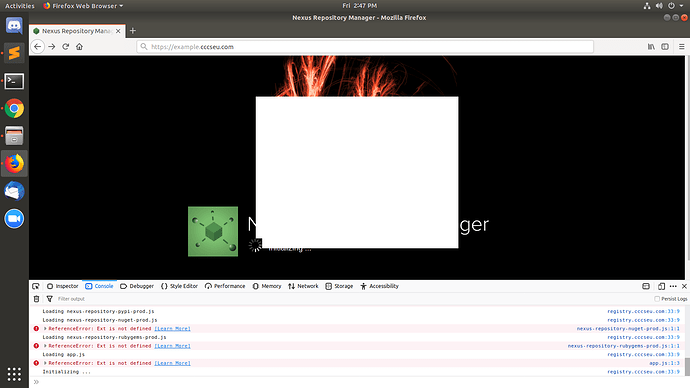This screenshot has height=388, width=690.
Task: Click the Nexus cube logo image
Action: pos(213,231)
